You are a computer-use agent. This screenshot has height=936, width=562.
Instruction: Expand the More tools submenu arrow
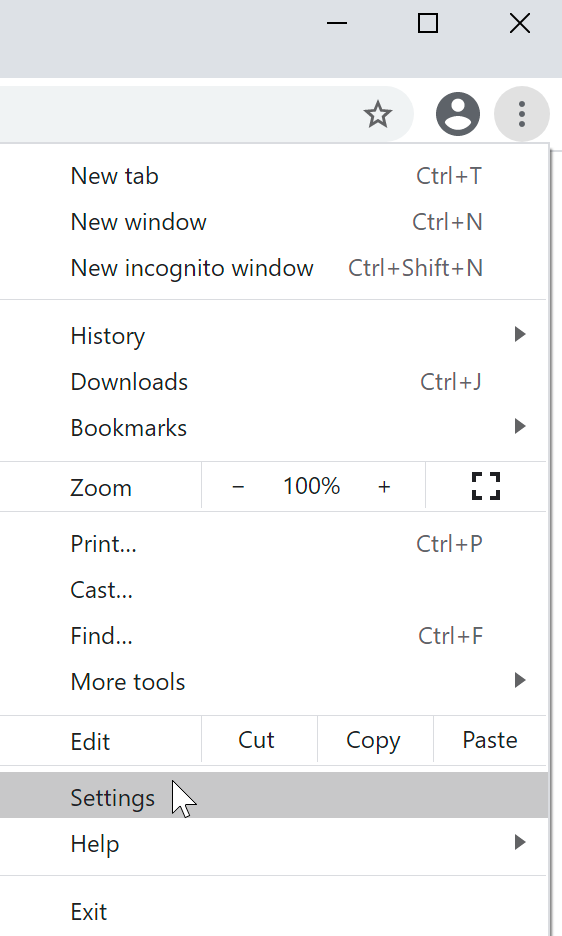point(520,681)
